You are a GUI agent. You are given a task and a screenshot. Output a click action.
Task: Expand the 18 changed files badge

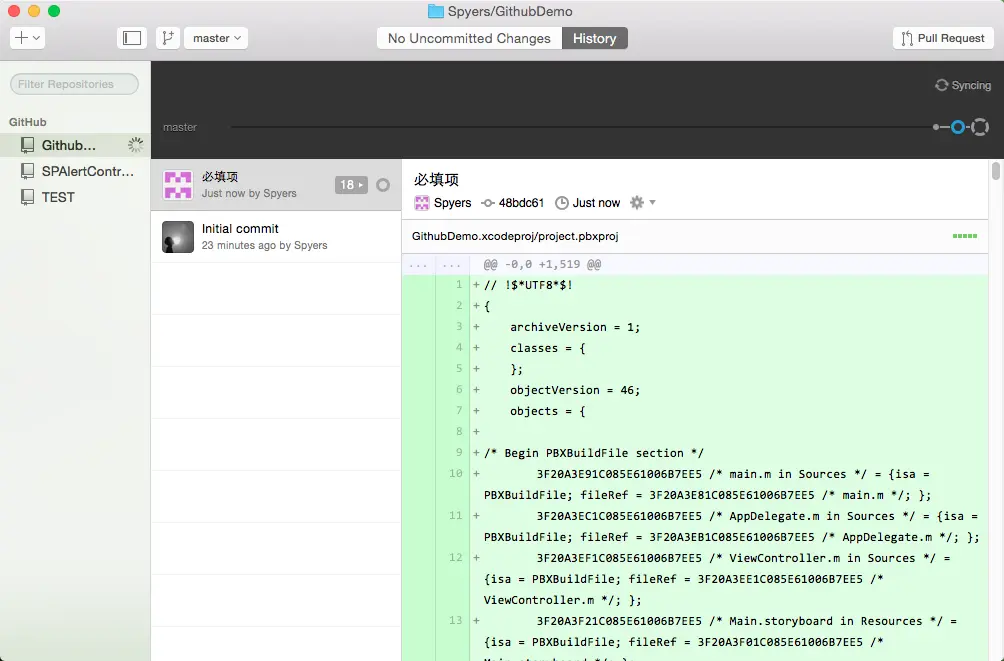(351, 185)
